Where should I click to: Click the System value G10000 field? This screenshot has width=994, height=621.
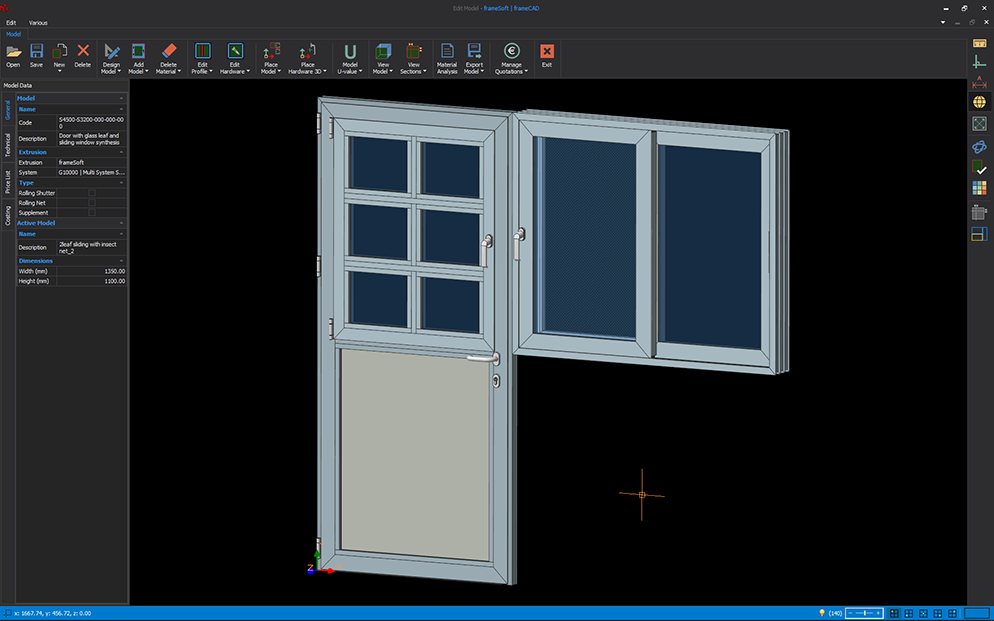pyautogui.click(x=92, y=172)
